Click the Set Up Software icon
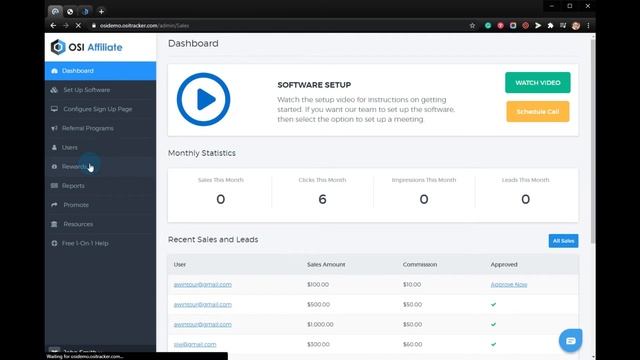The image size is (640, 360). [54, 90]
